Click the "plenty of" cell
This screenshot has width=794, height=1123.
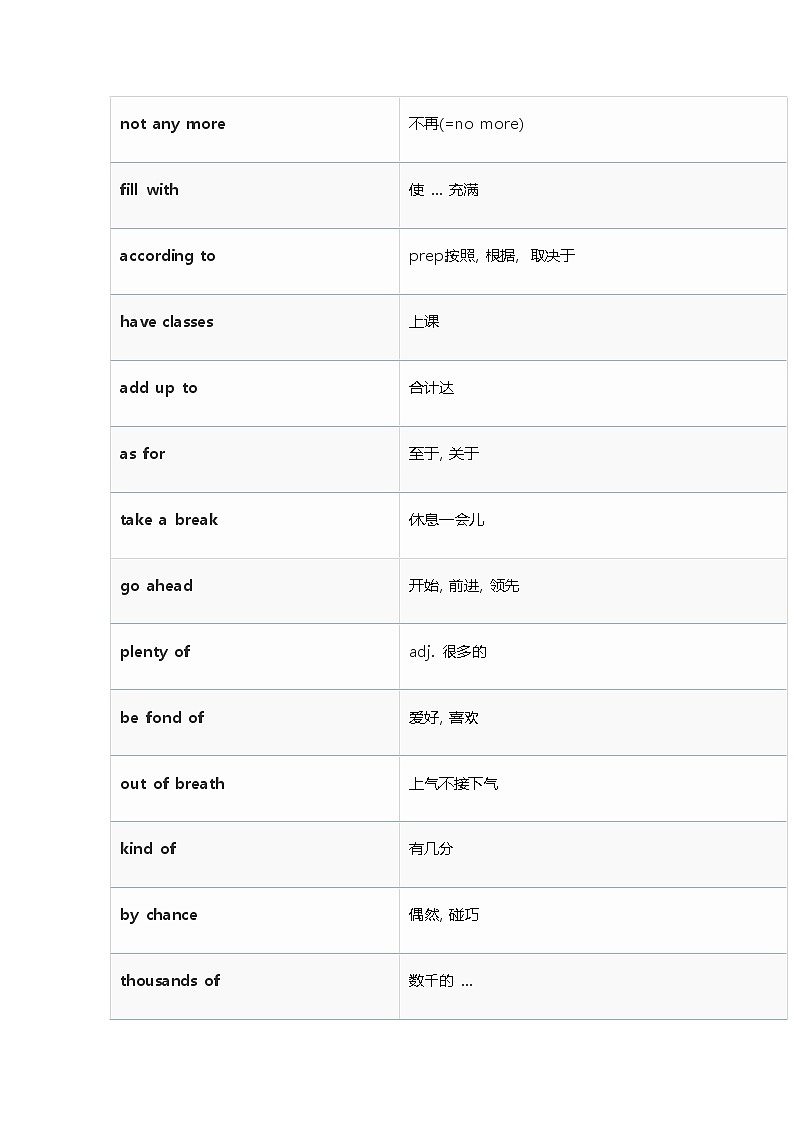click(154, 652)
